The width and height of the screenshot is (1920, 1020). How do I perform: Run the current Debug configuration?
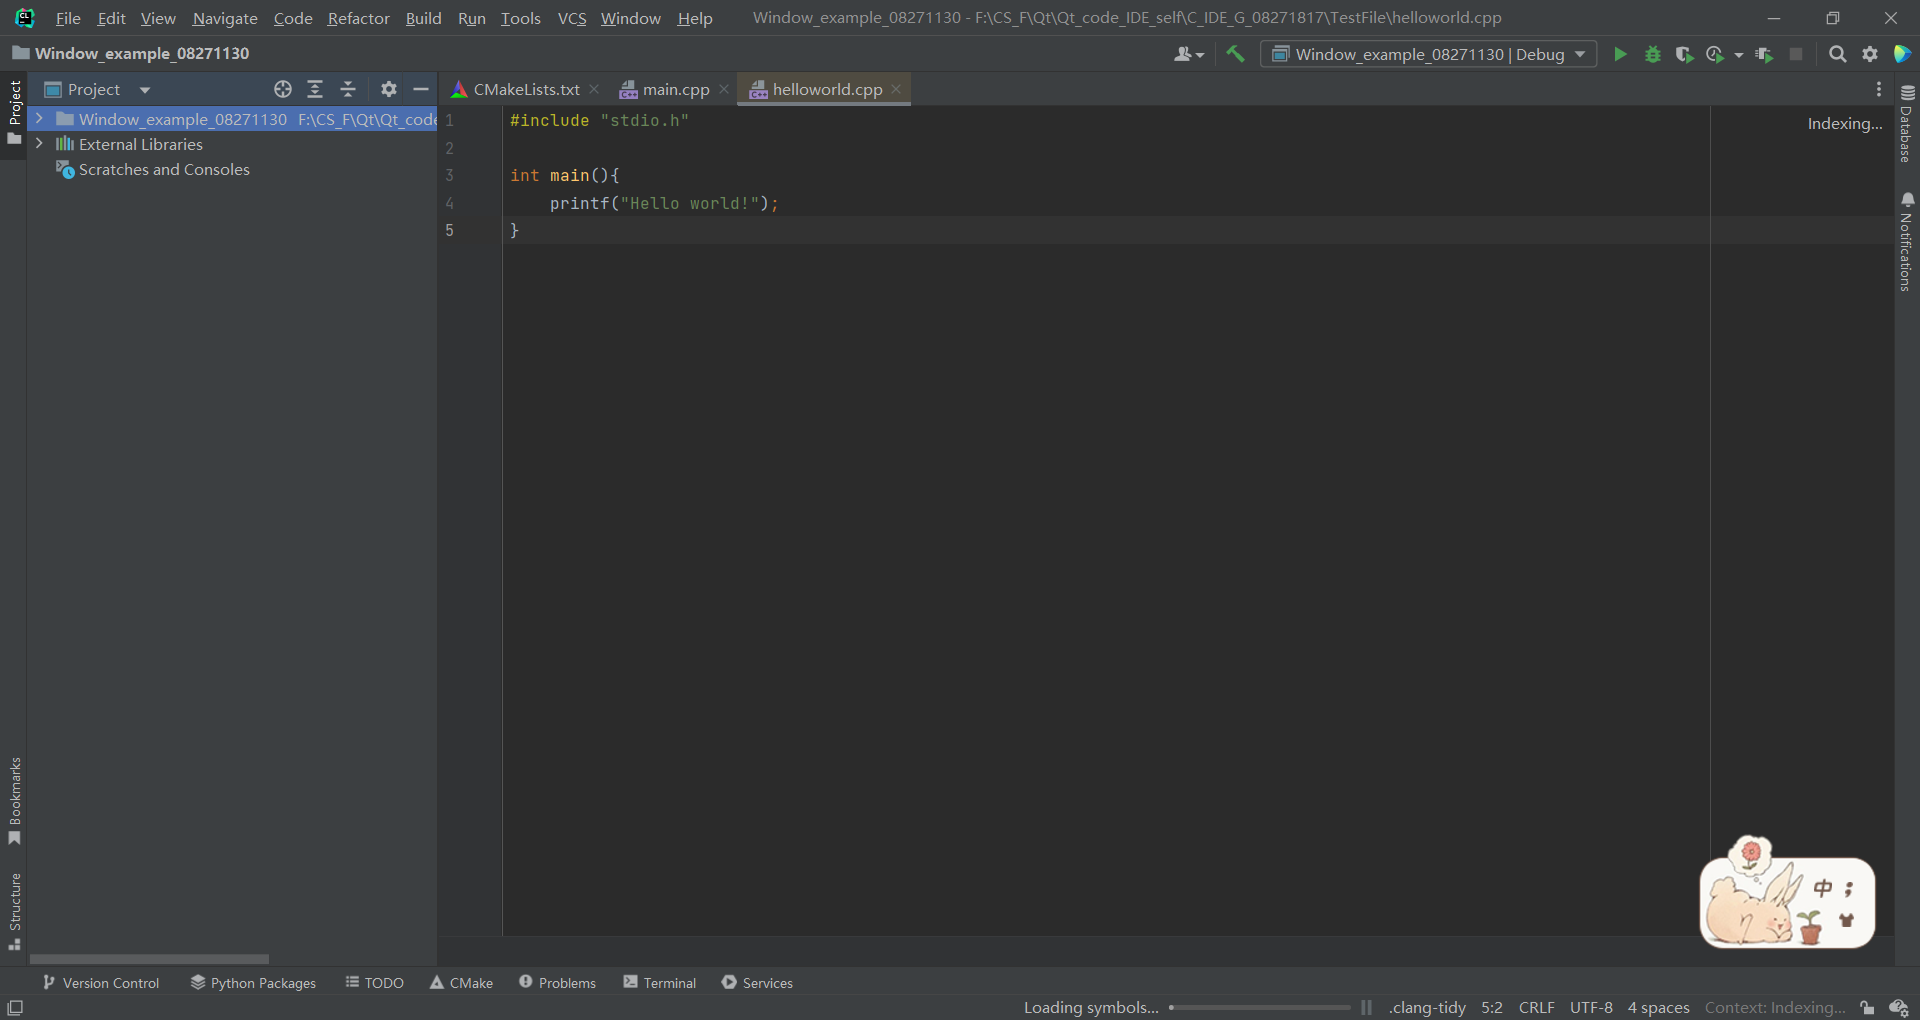coord(1620,54)
